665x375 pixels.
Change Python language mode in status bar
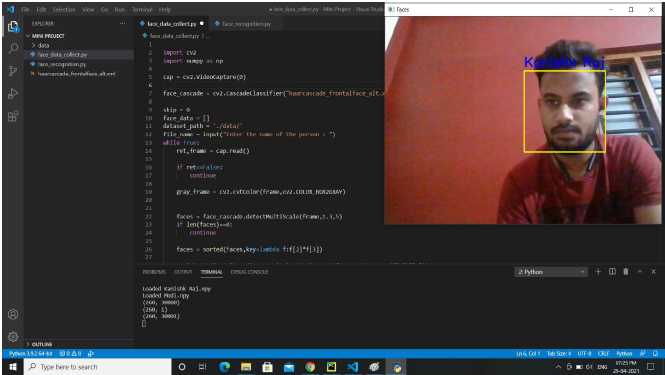tap(624, 353)
